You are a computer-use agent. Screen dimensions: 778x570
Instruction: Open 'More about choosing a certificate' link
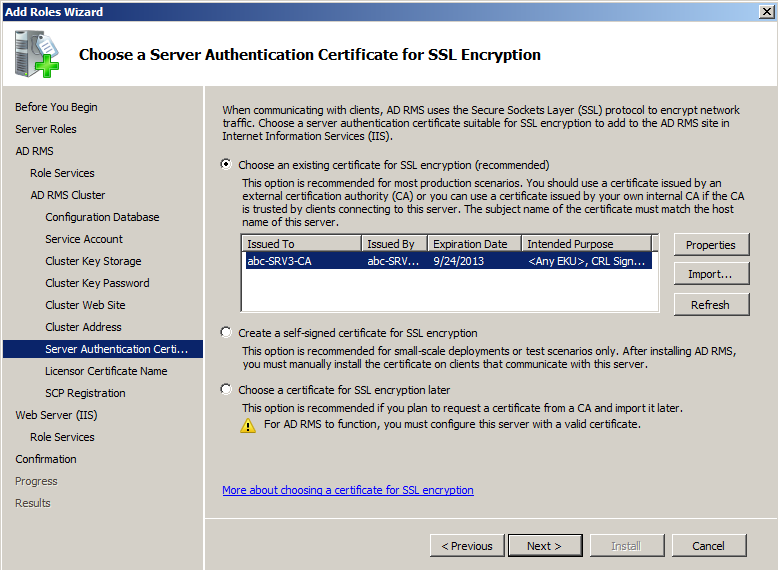coord(348,490)
